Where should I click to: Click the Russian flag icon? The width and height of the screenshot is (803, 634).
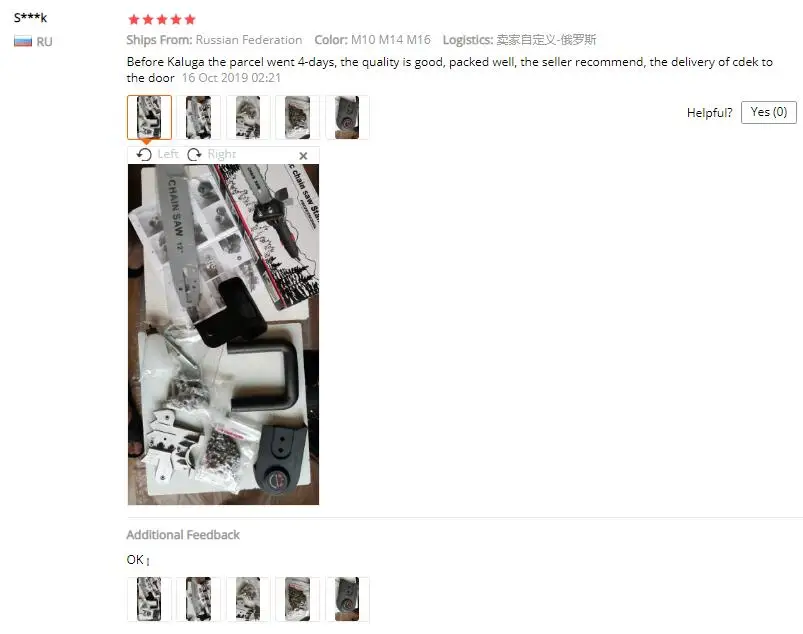[23, 41]
